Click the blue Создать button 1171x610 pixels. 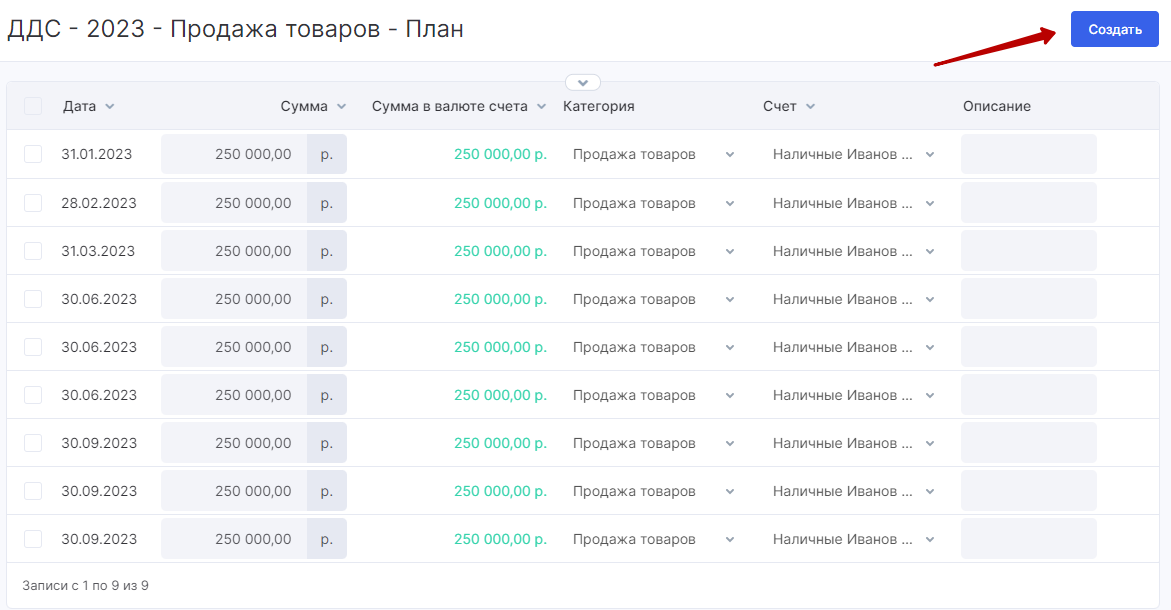(x=1114, y=29)
